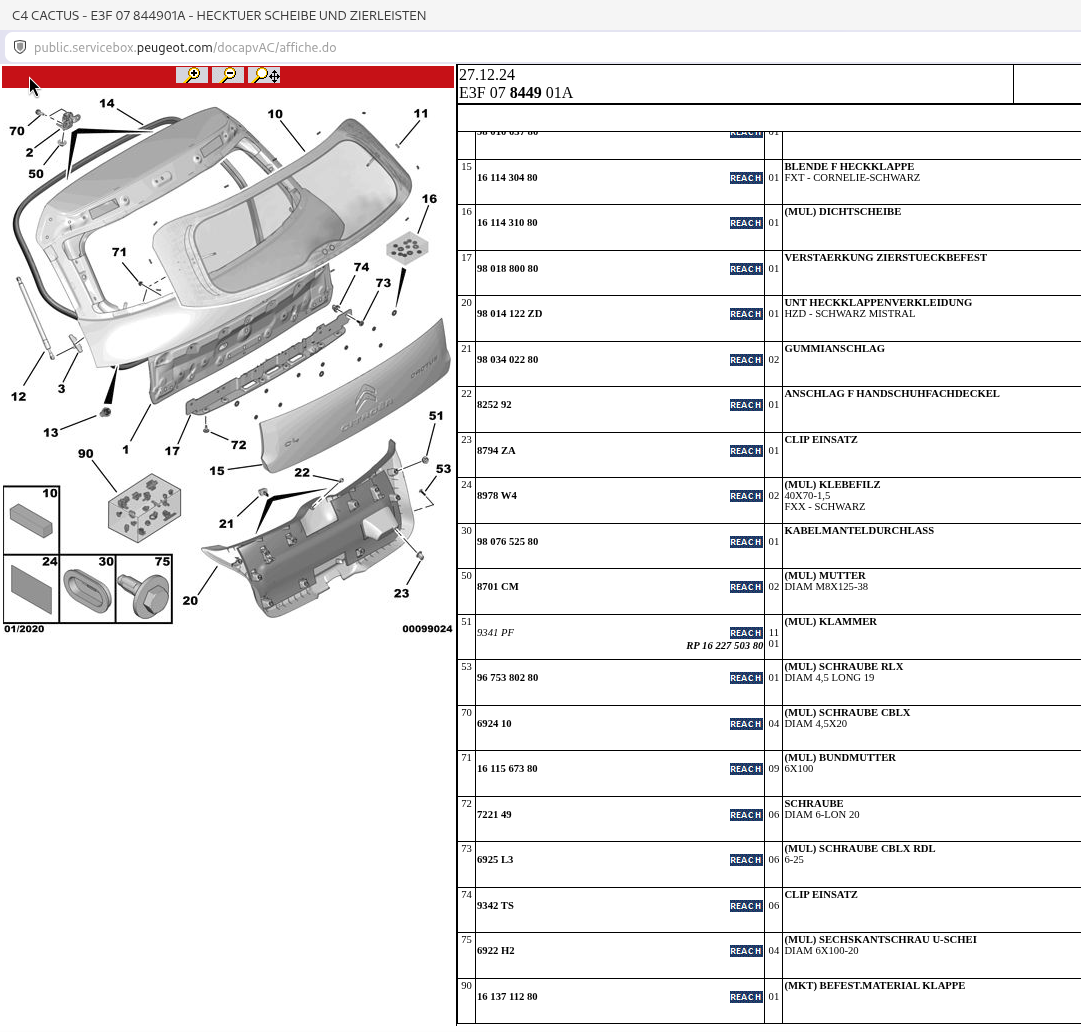
Task: Click the zoom out magnifier icon
Action: pos(228,75)
